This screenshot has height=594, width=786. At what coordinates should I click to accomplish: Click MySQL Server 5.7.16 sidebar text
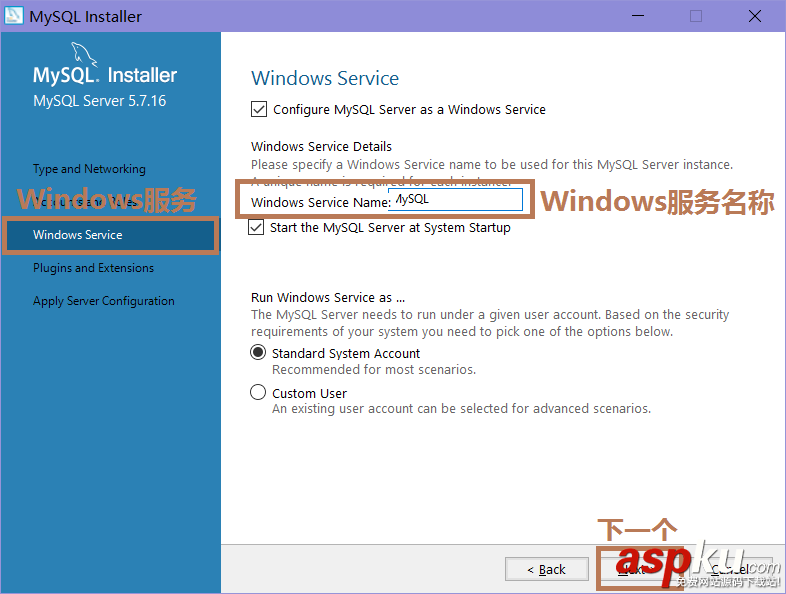pyautogui.click(x=99, y=101)
